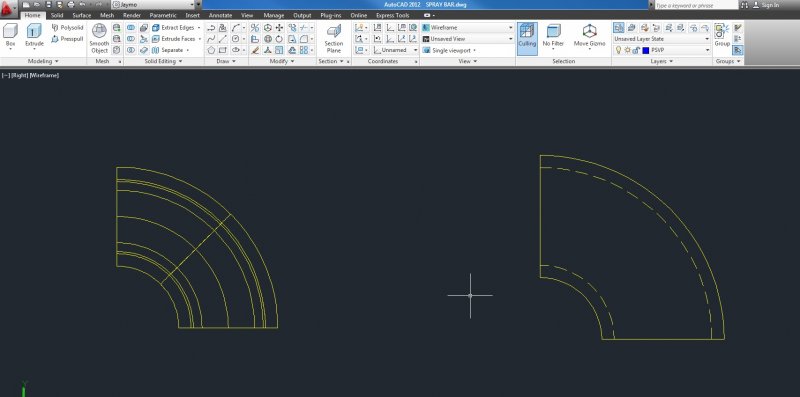Open the Annotate ribbon tab

pos(220,15)
